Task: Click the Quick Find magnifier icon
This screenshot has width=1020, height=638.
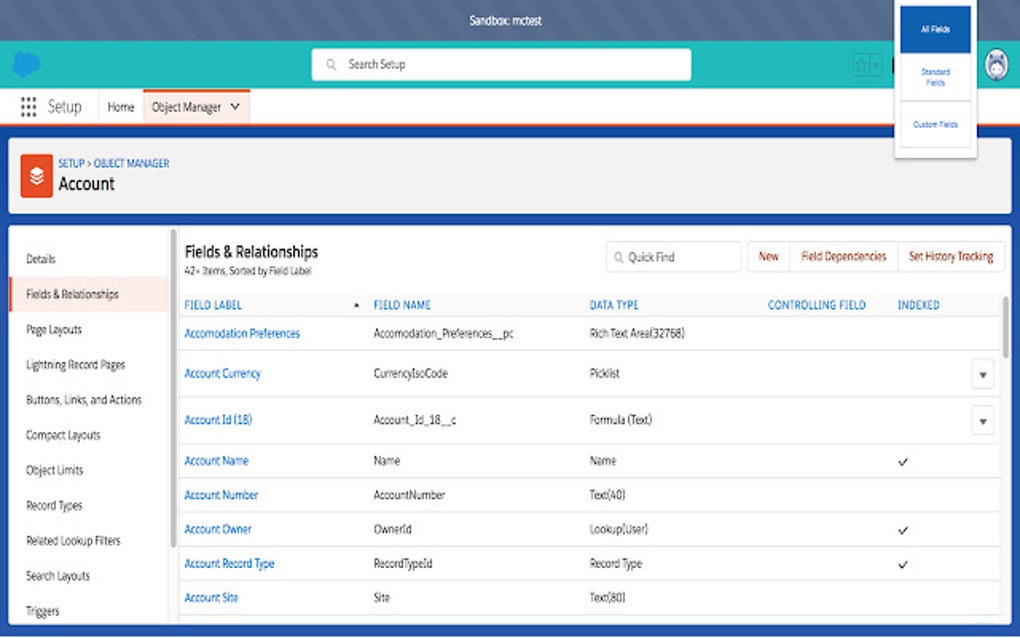Action: click(622, 257)
